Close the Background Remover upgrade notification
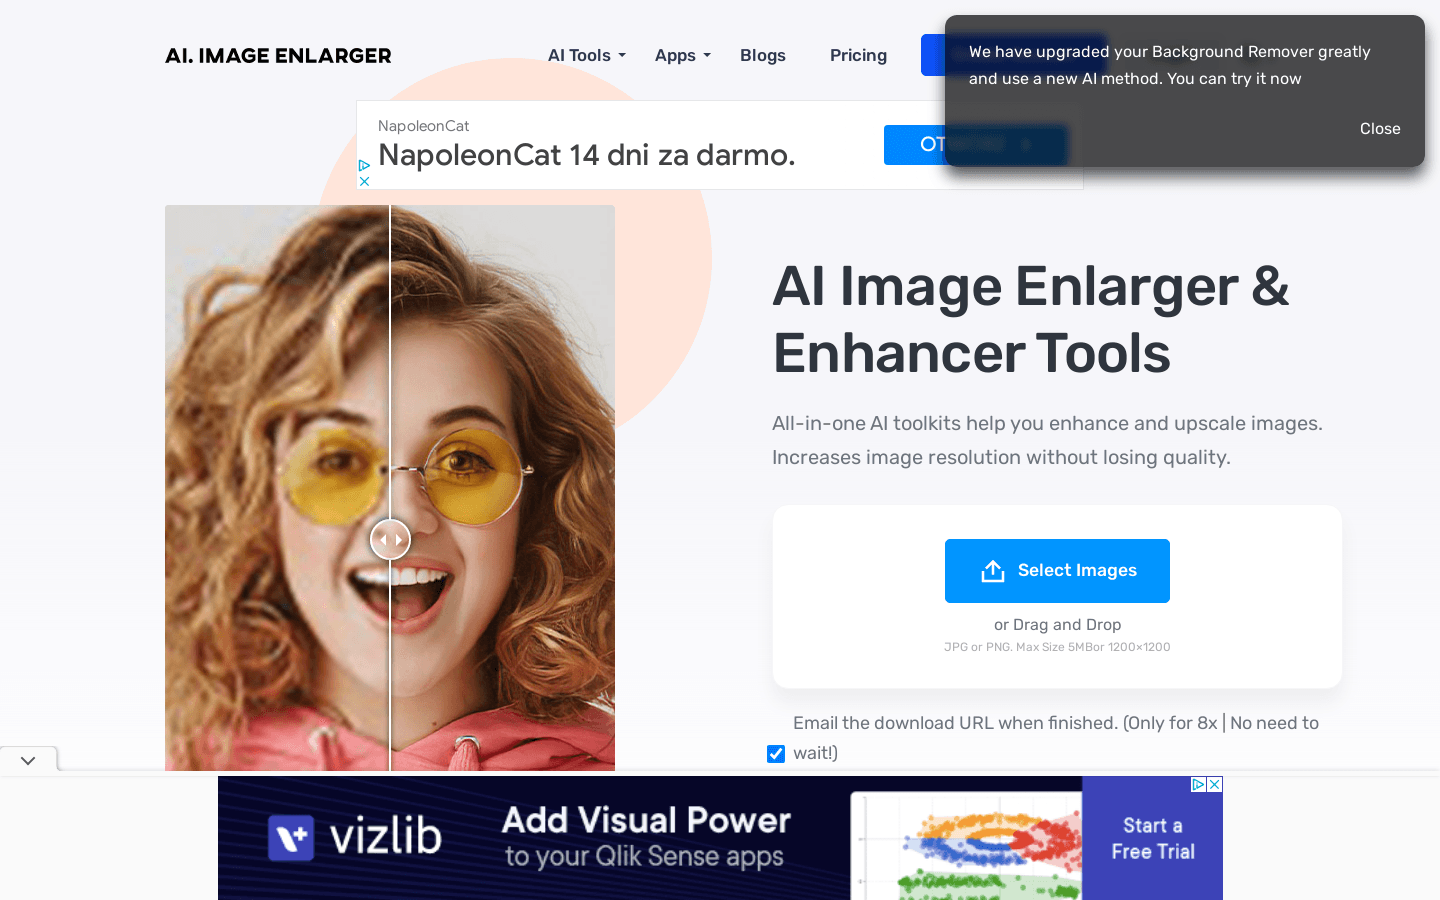 1380,128
